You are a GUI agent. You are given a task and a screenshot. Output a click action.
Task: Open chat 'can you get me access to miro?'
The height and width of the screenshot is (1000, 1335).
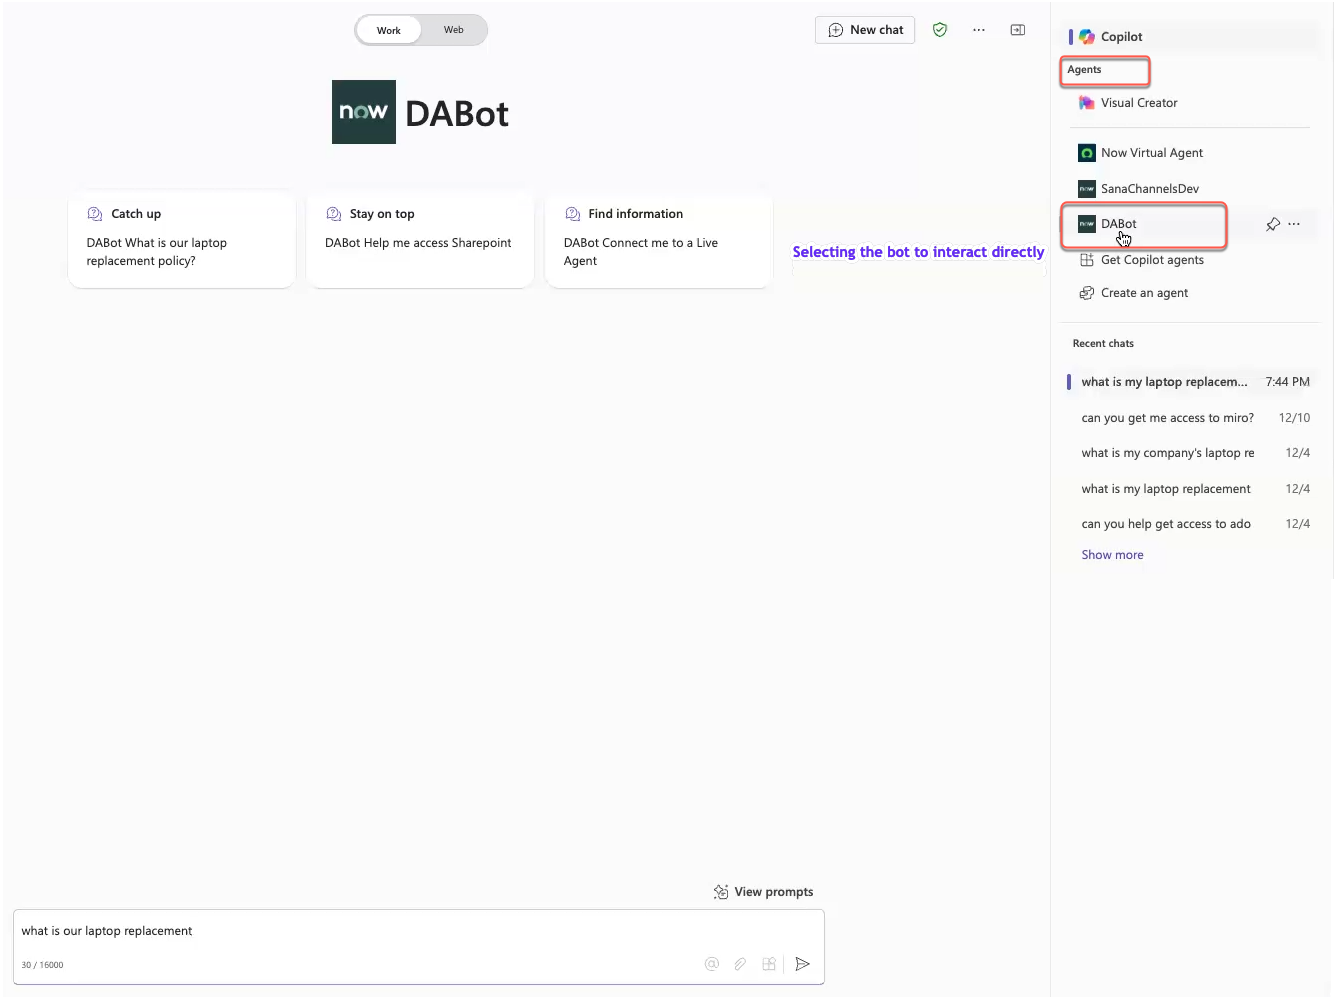[x=1190, y=418]
